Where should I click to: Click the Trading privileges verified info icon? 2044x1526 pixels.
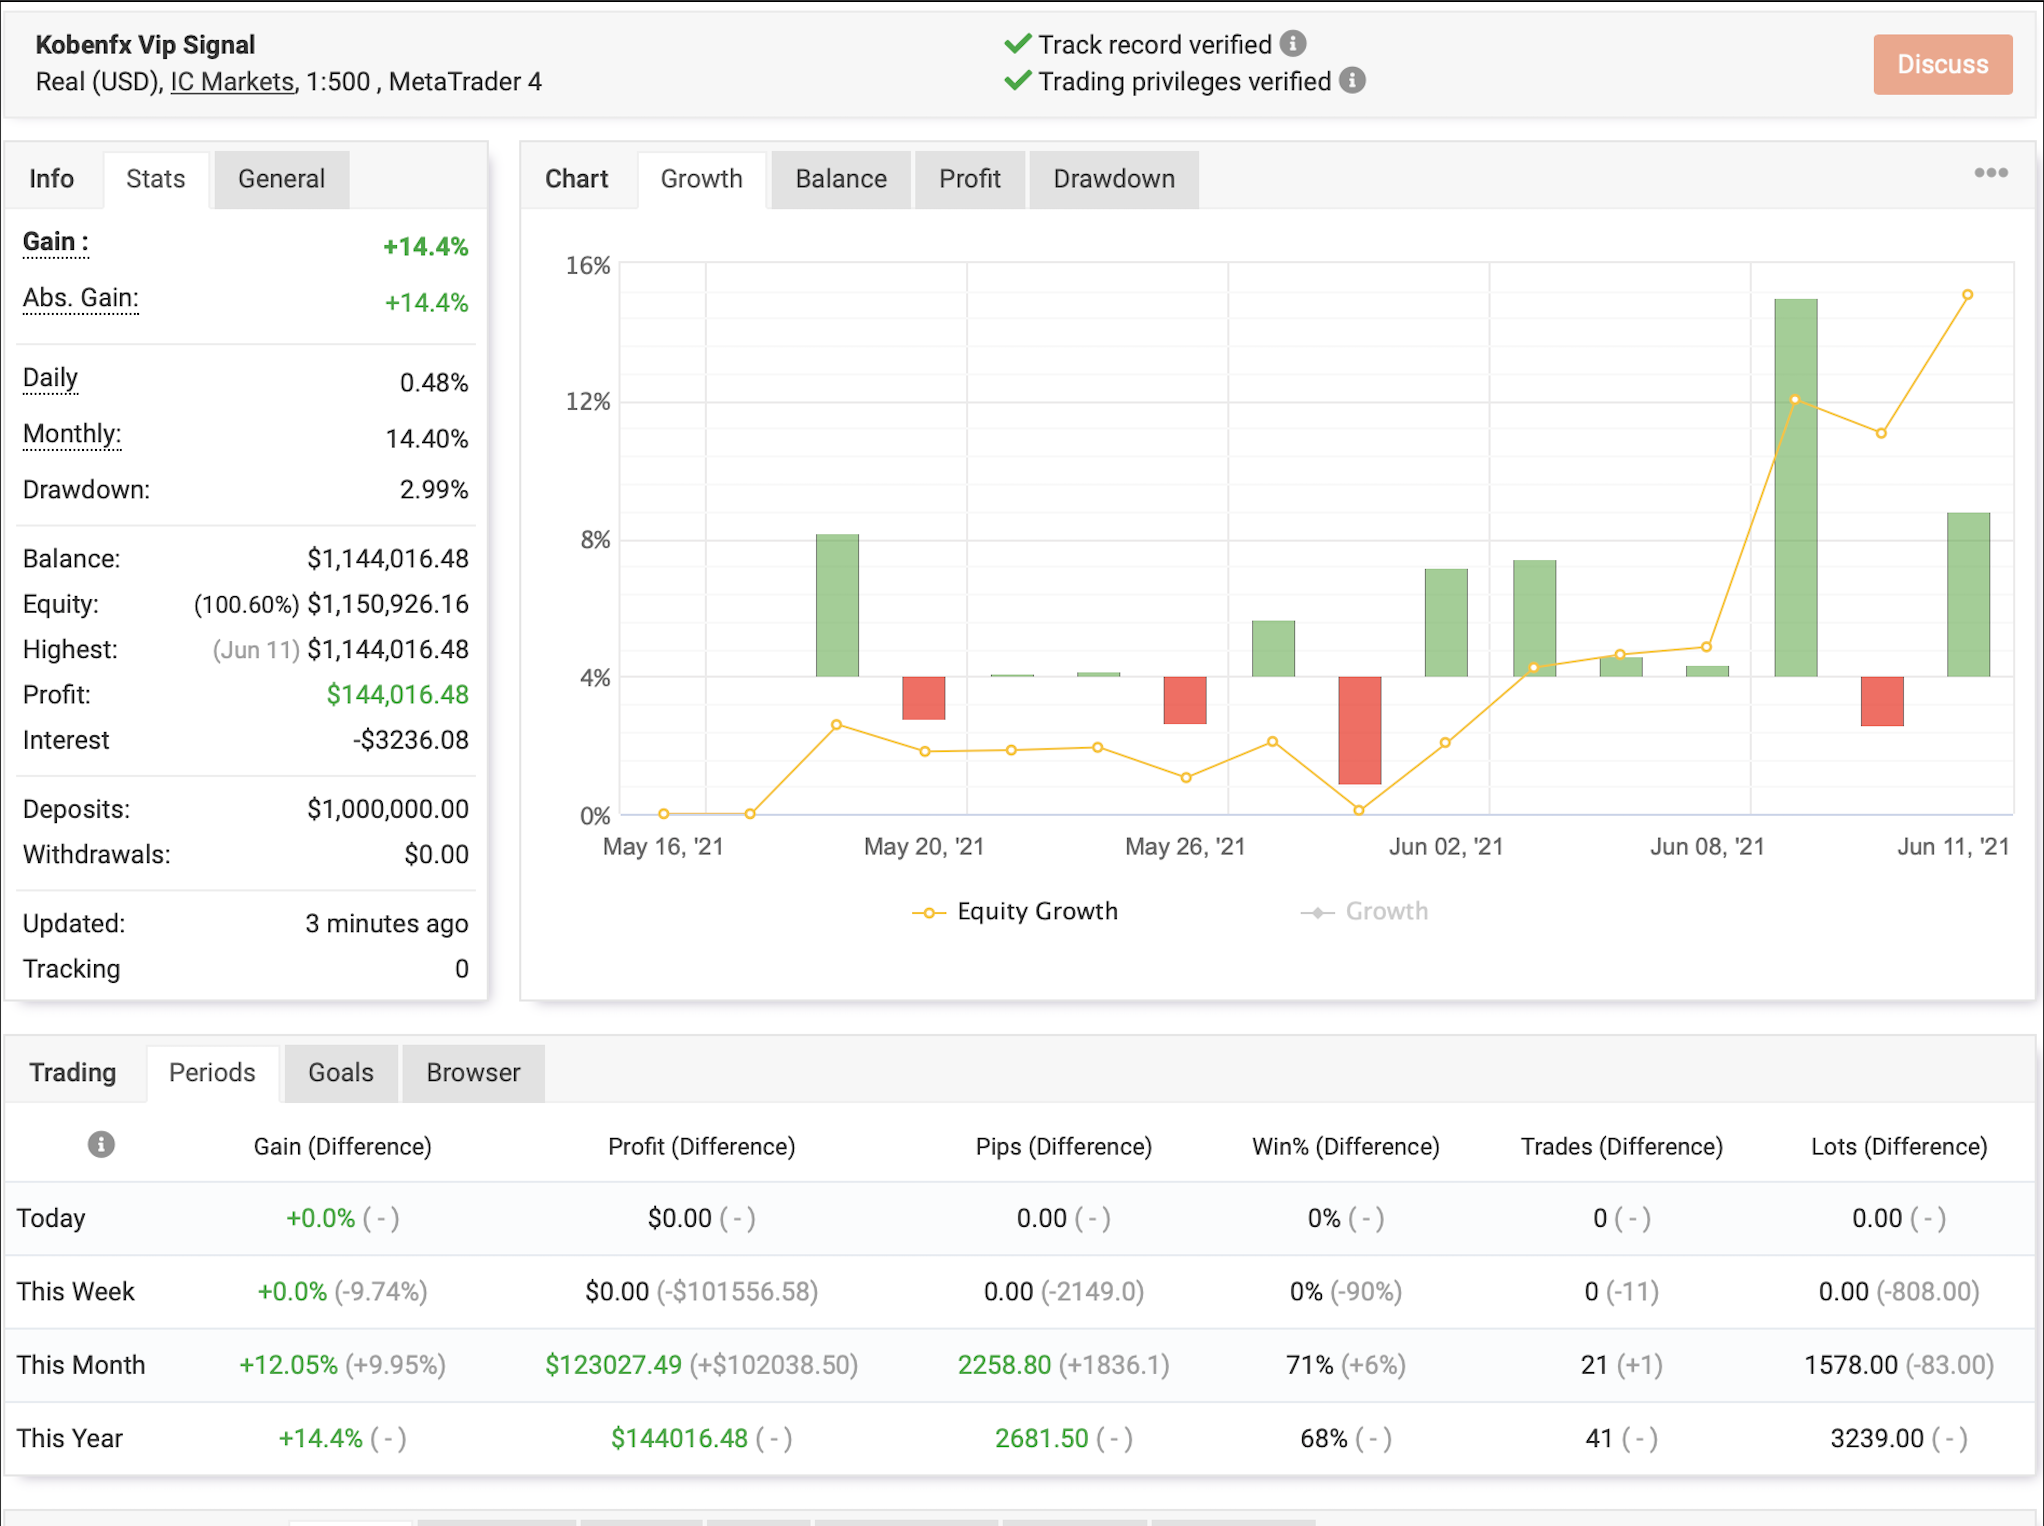click(1352, 81)
